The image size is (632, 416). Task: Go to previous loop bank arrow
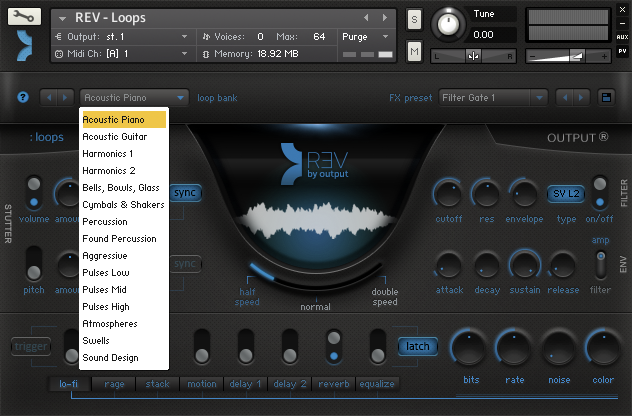49,98
